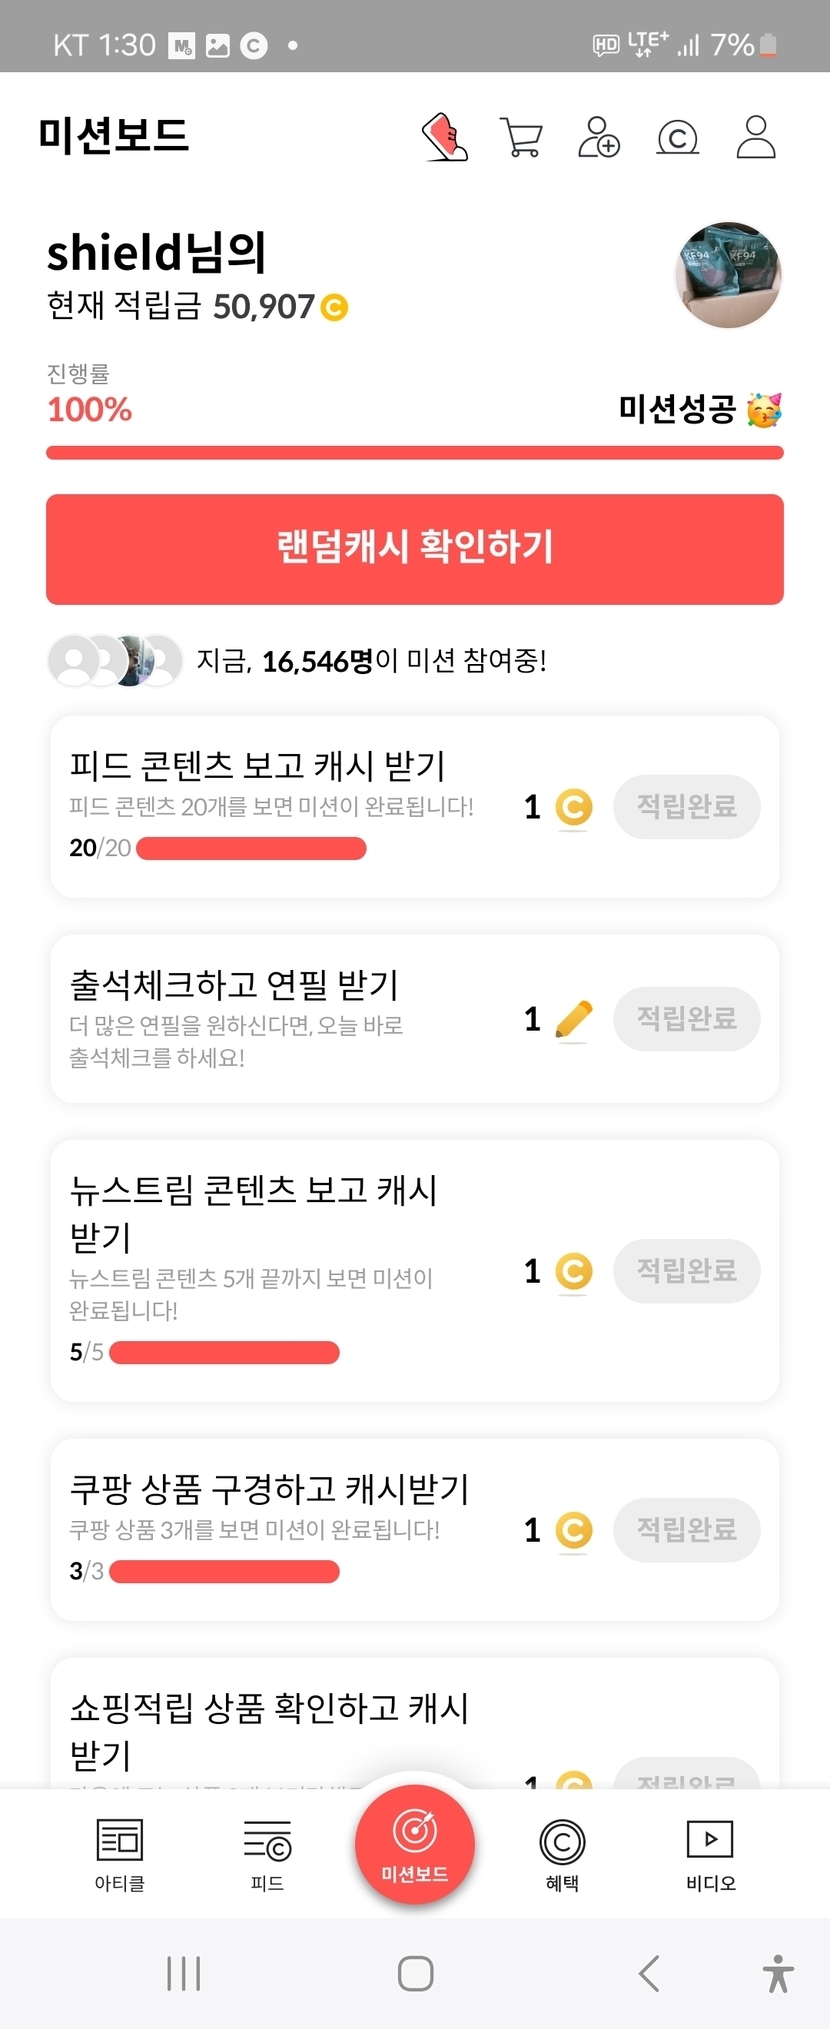Switch to the 피드 tab

pyautogui.click(x=267, y=1854)
